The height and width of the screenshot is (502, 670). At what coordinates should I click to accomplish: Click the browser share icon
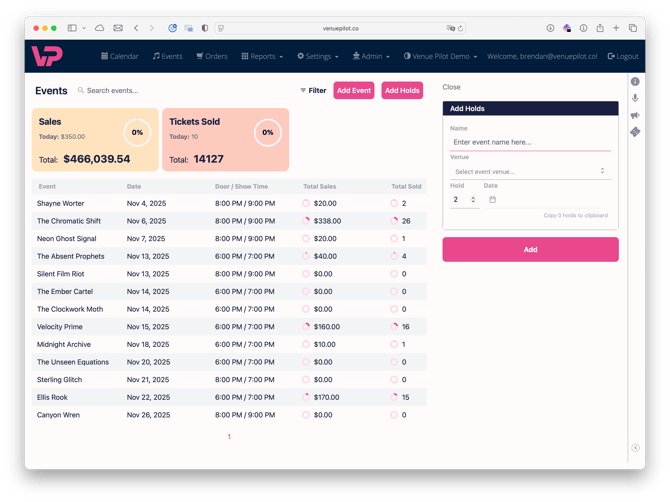pyautogui.click(x=599, y=28)
